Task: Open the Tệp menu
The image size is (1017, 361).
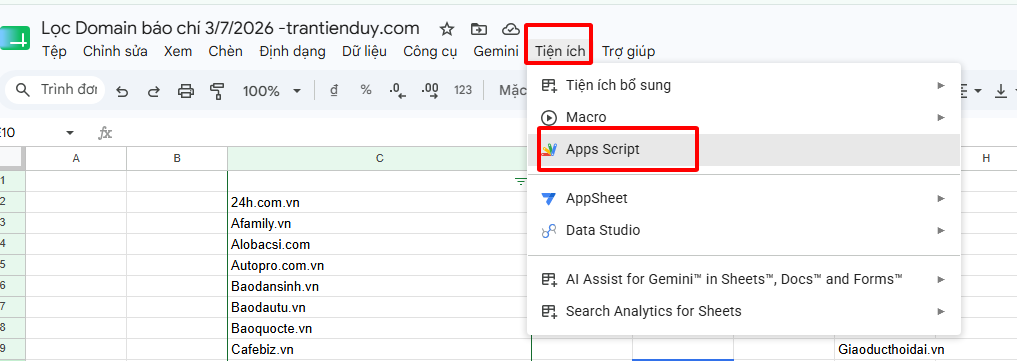Action: pos(54,51)
